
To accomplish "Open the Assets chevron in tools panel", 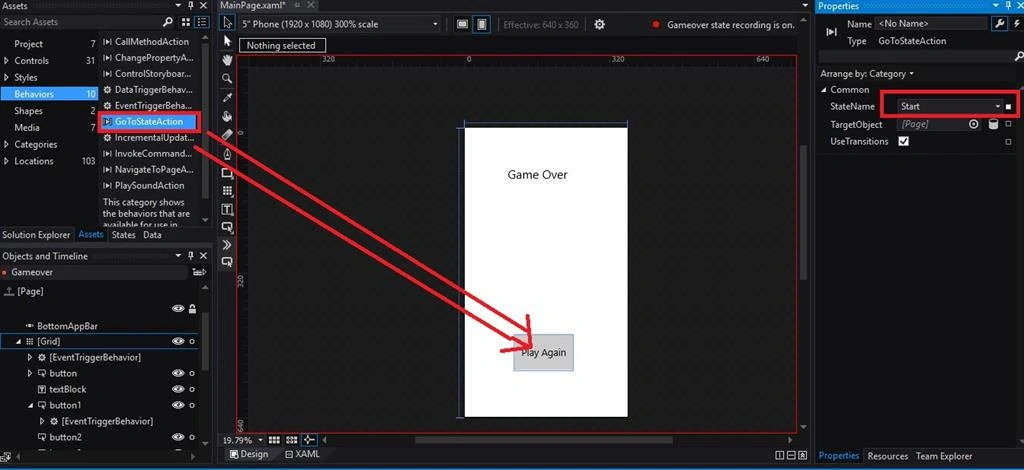I will (x=227, y=245).
